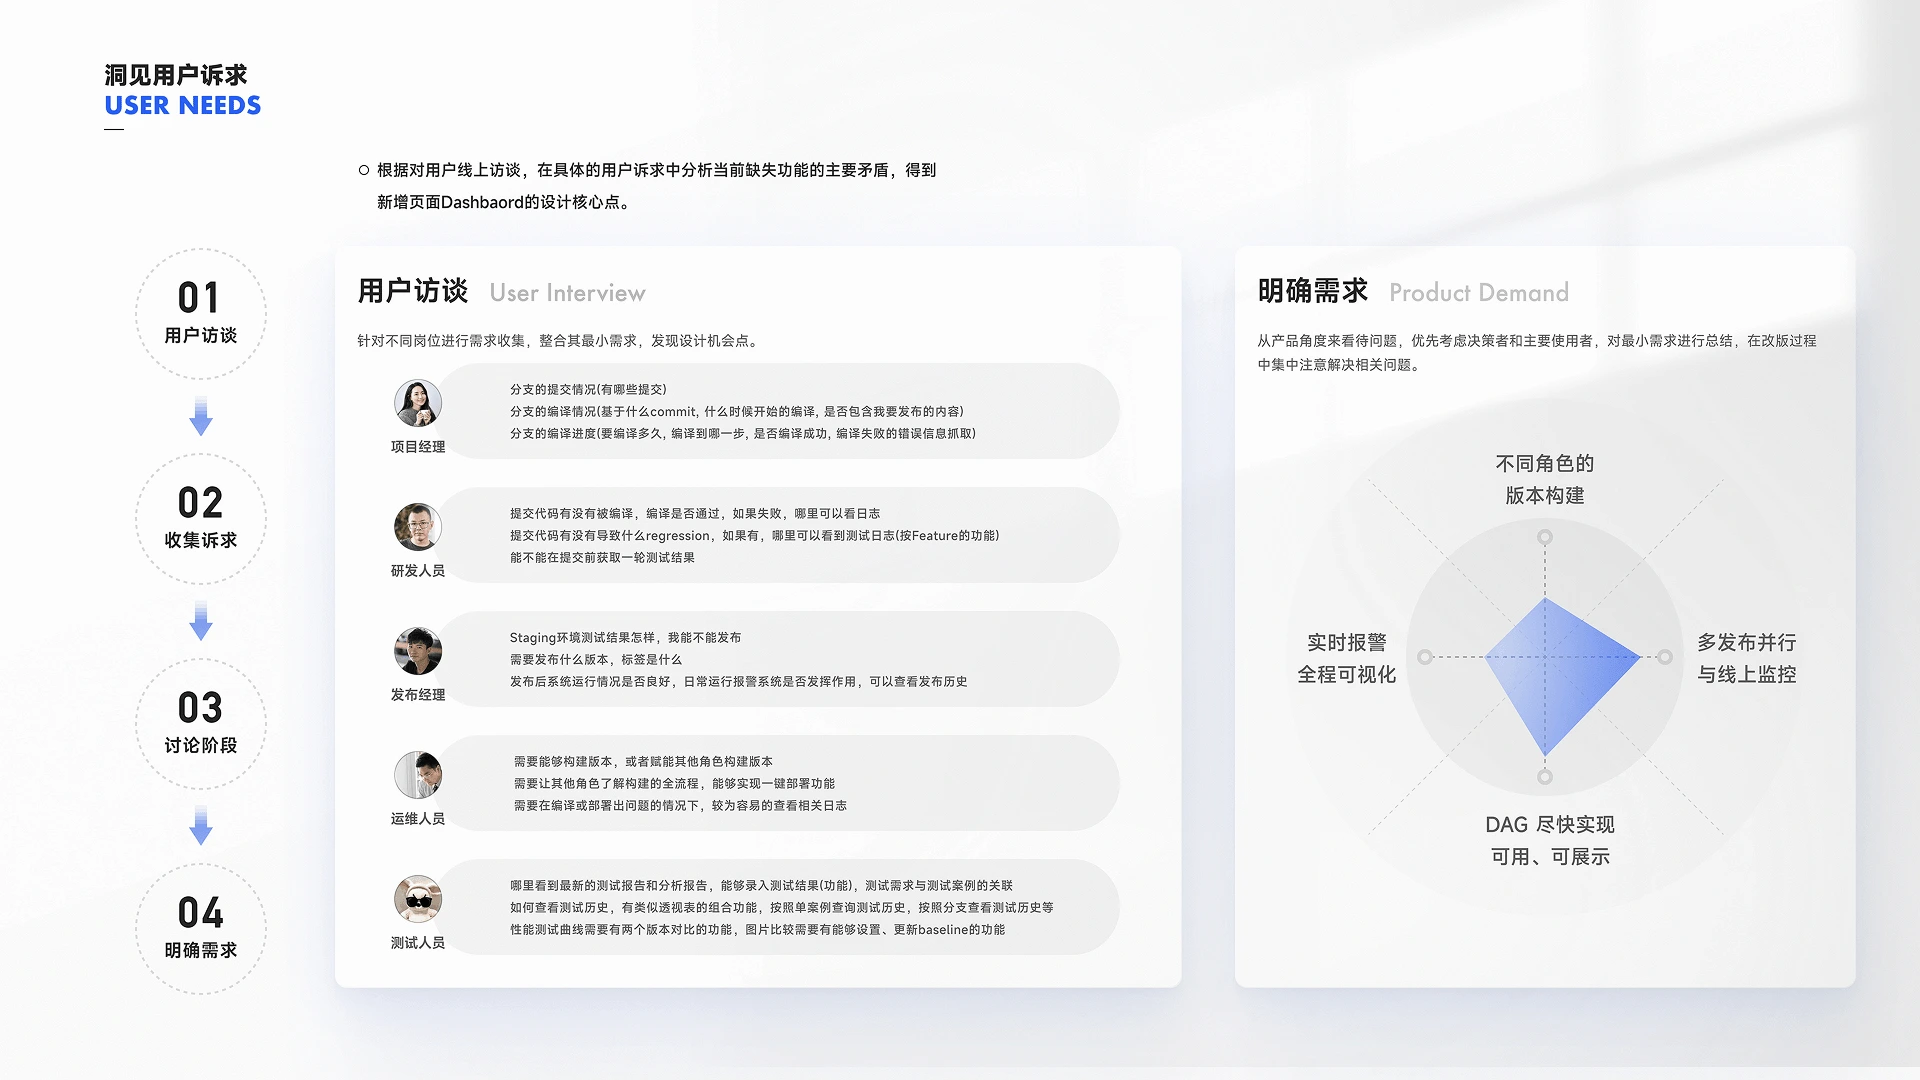This screenshot has width=1920, height=1080.
Task: Click the line starting 提交代码有没有被编译
Action: [x=695, y=514]
